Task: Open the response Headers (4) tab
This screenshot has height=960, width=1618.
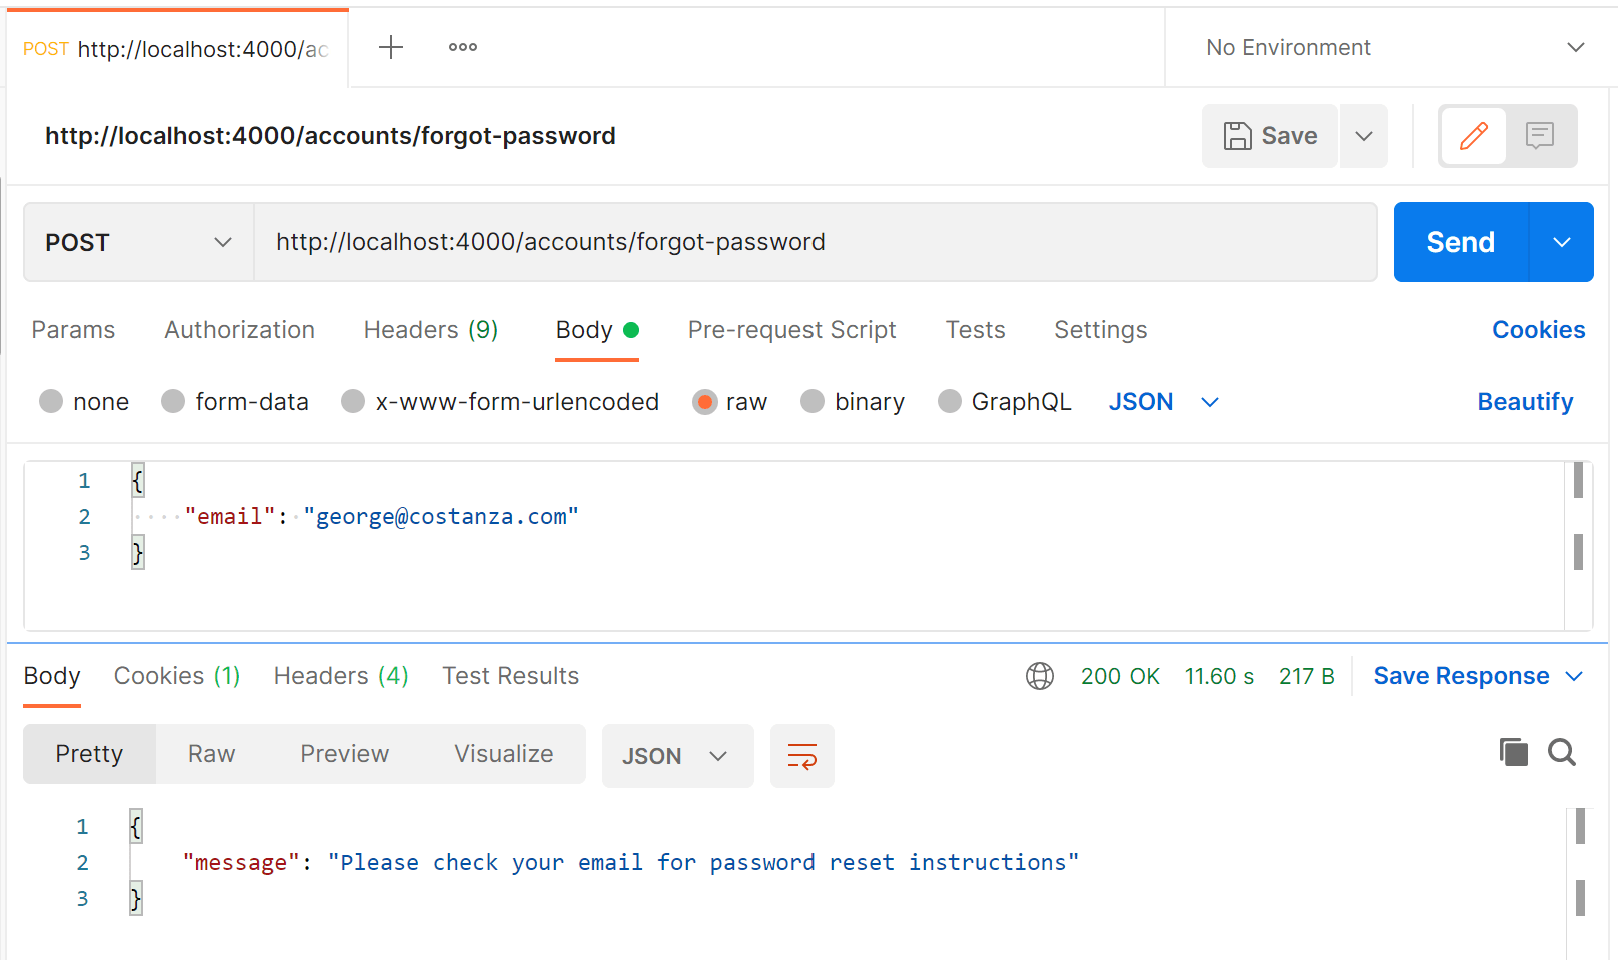Action: (341, 676)
